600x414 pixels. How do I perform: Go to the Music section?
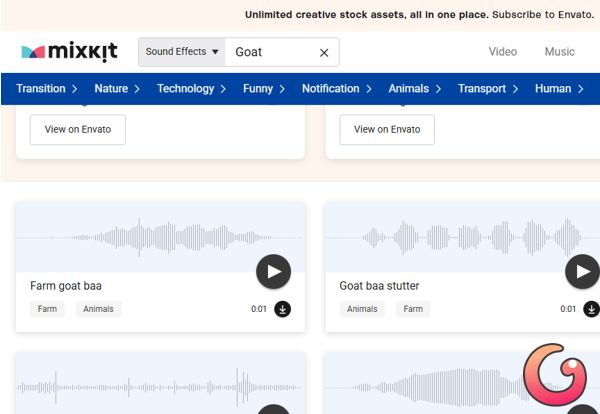pyautogui.click(x=559, y=52)
